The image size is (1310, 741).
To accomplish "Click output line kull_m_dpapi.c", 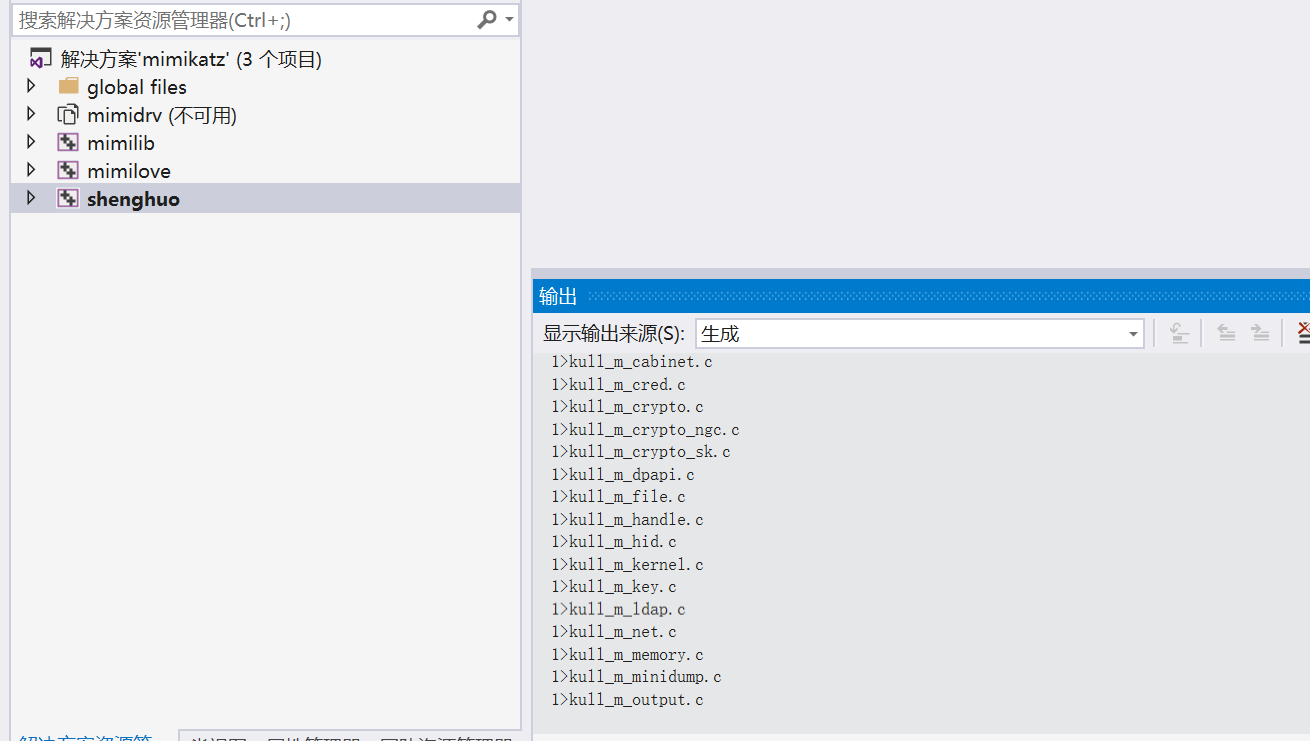I will point(623,475).
